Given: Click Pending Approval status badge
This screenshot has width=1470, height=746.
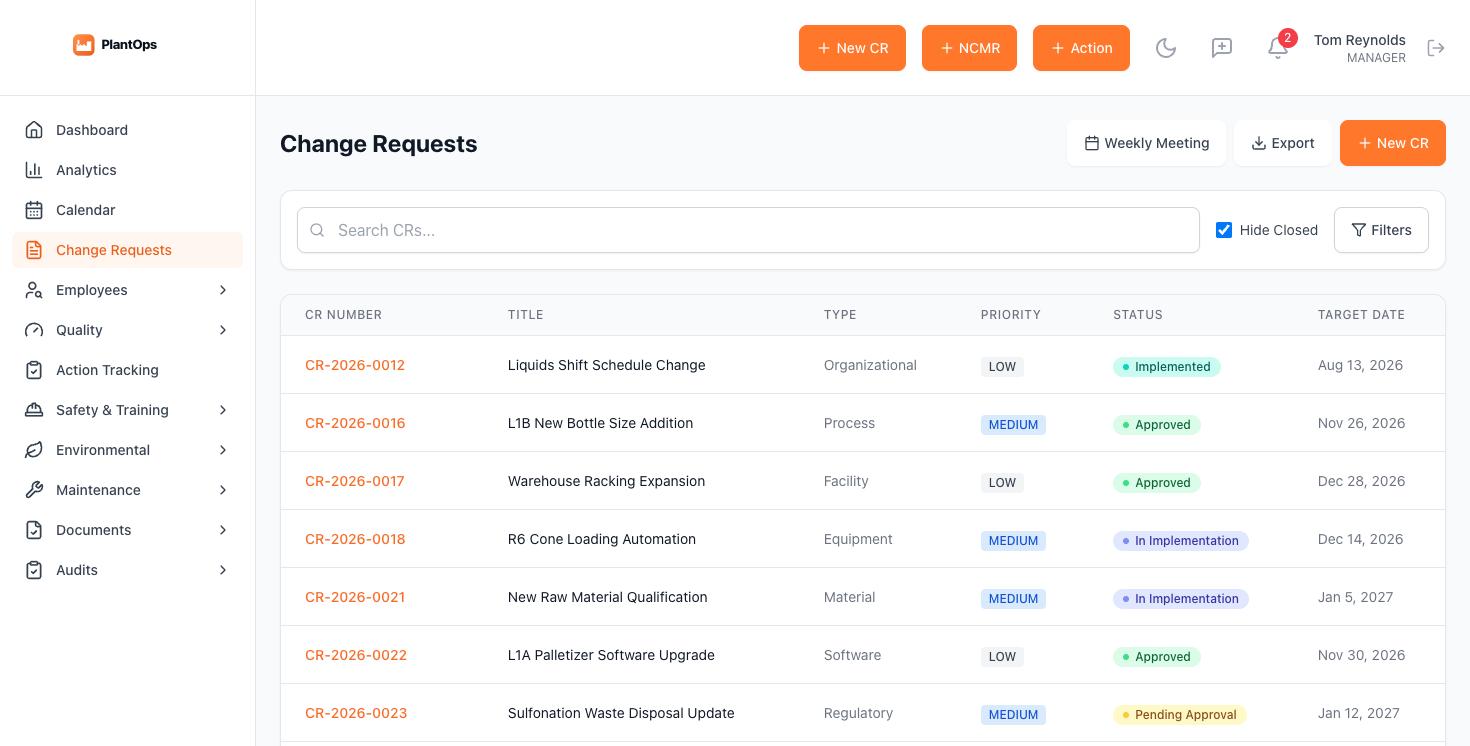Looking at the screenshot, I should coord(1179,715).
